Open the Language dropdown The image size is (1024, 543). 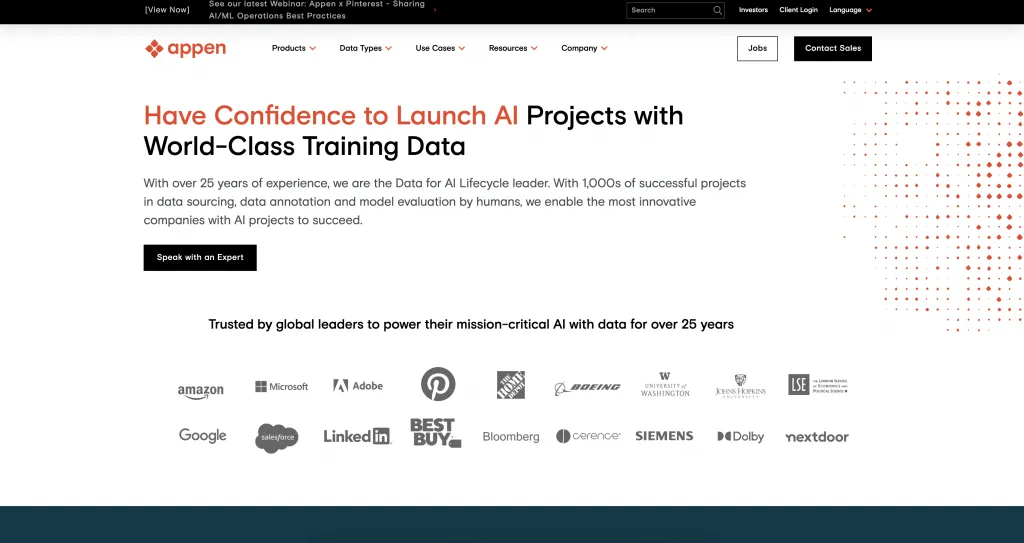pos(850,10)
